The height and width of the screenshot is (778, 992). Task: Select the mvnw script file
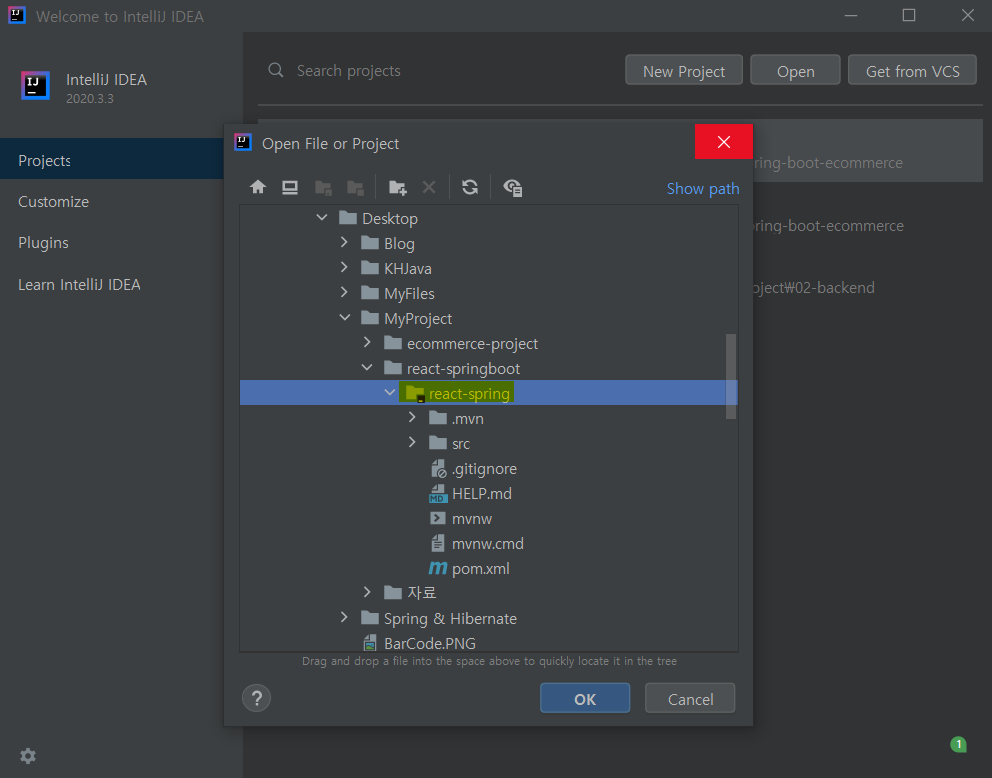click(x=461, y=519)
